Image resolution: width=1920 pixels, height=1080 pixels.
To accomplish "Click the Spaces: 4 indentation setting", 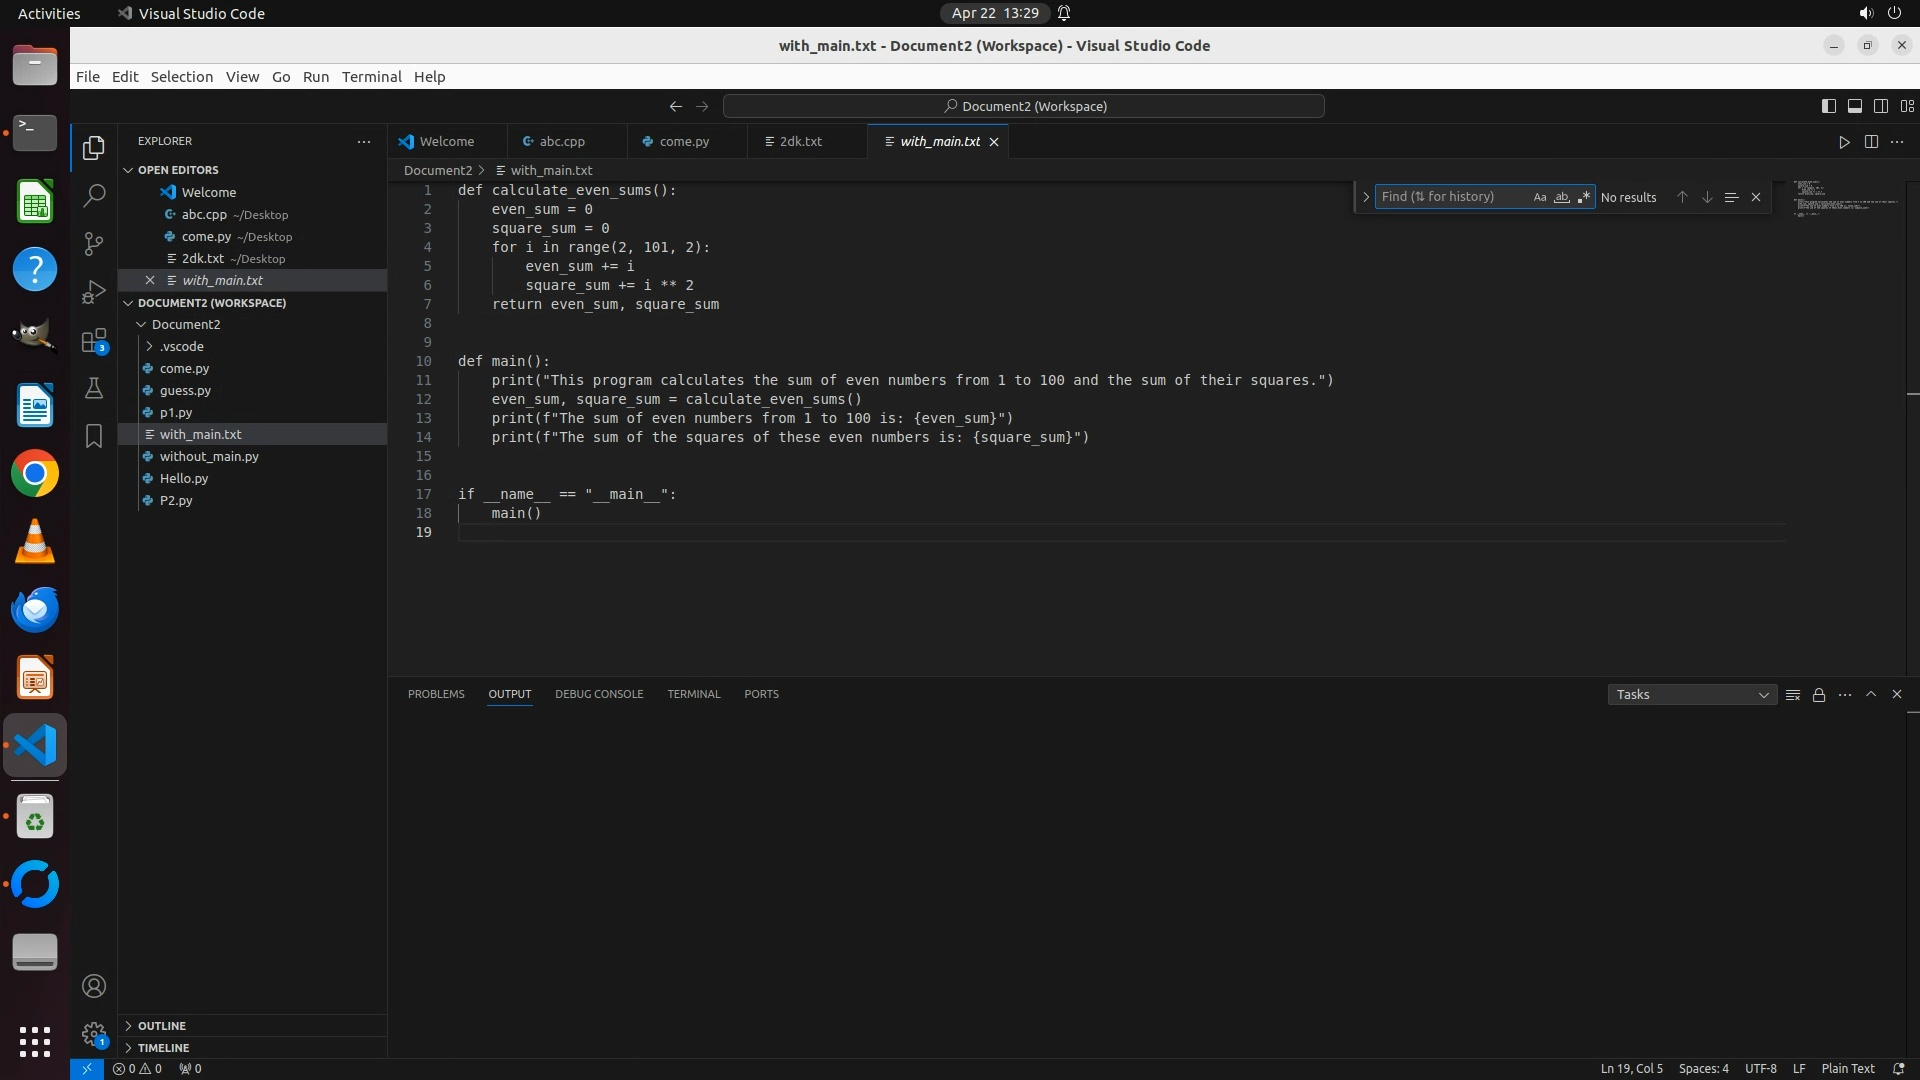I will click(1703, 1068).
